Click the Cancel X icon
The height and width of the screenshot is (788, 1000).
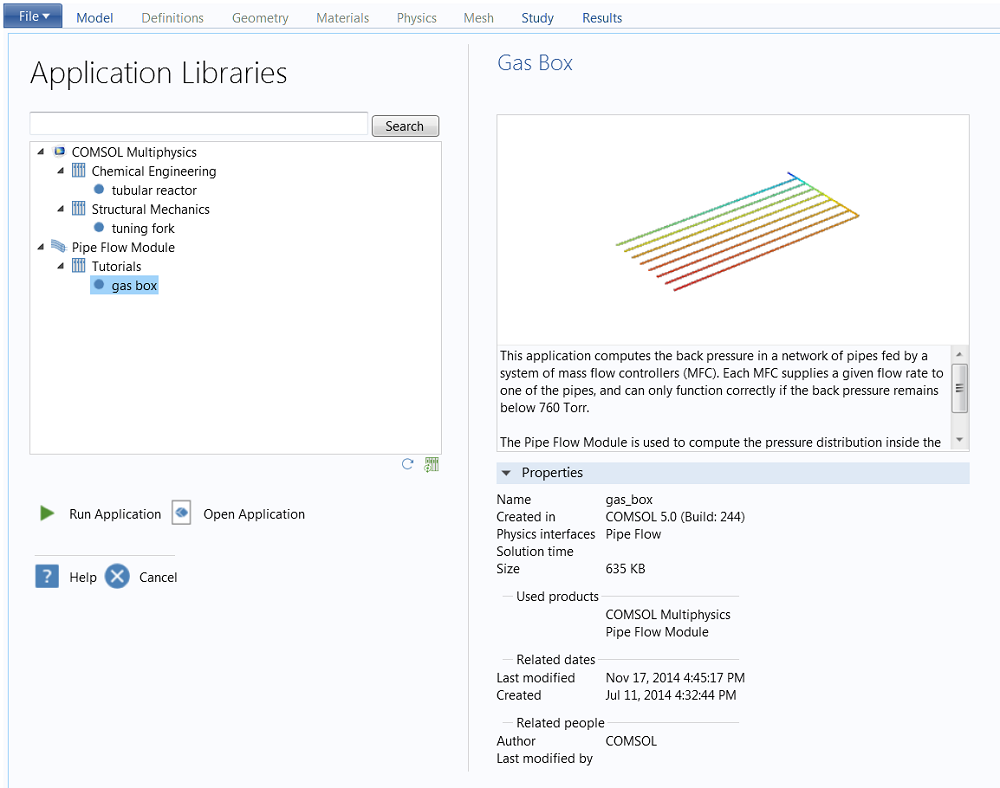117,576
